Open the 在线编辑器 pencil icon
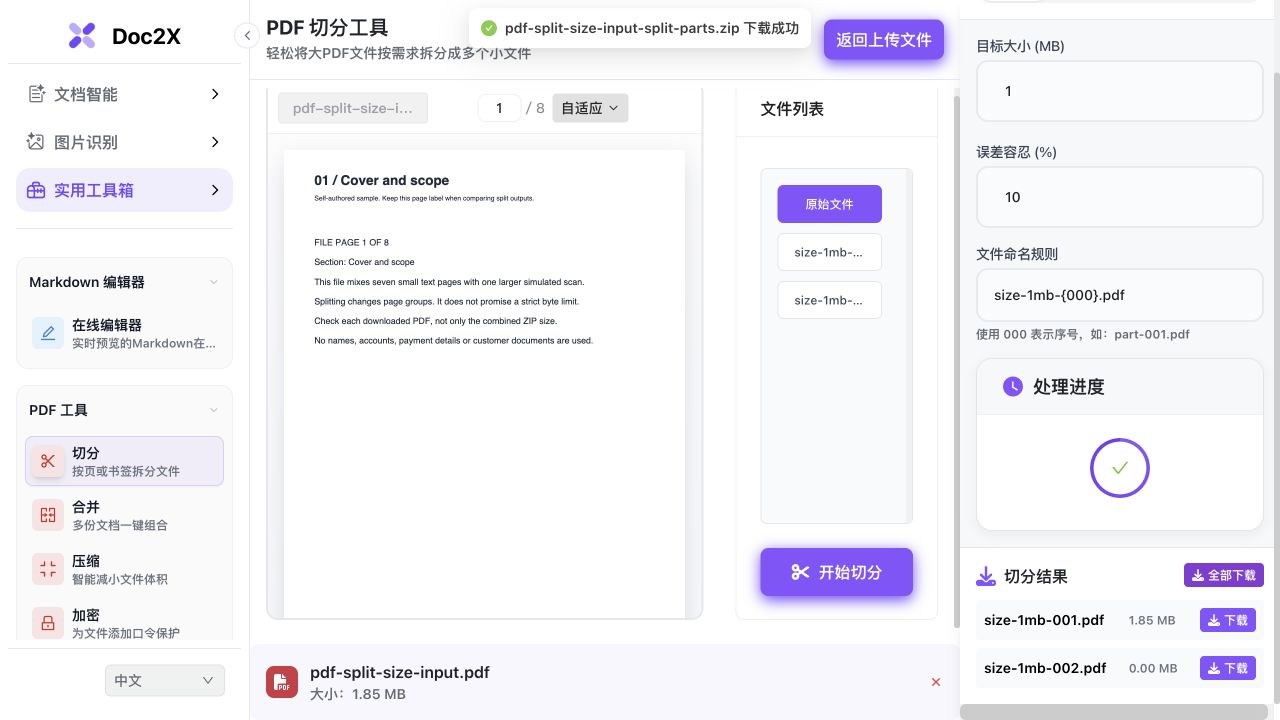 click(48, 333)
